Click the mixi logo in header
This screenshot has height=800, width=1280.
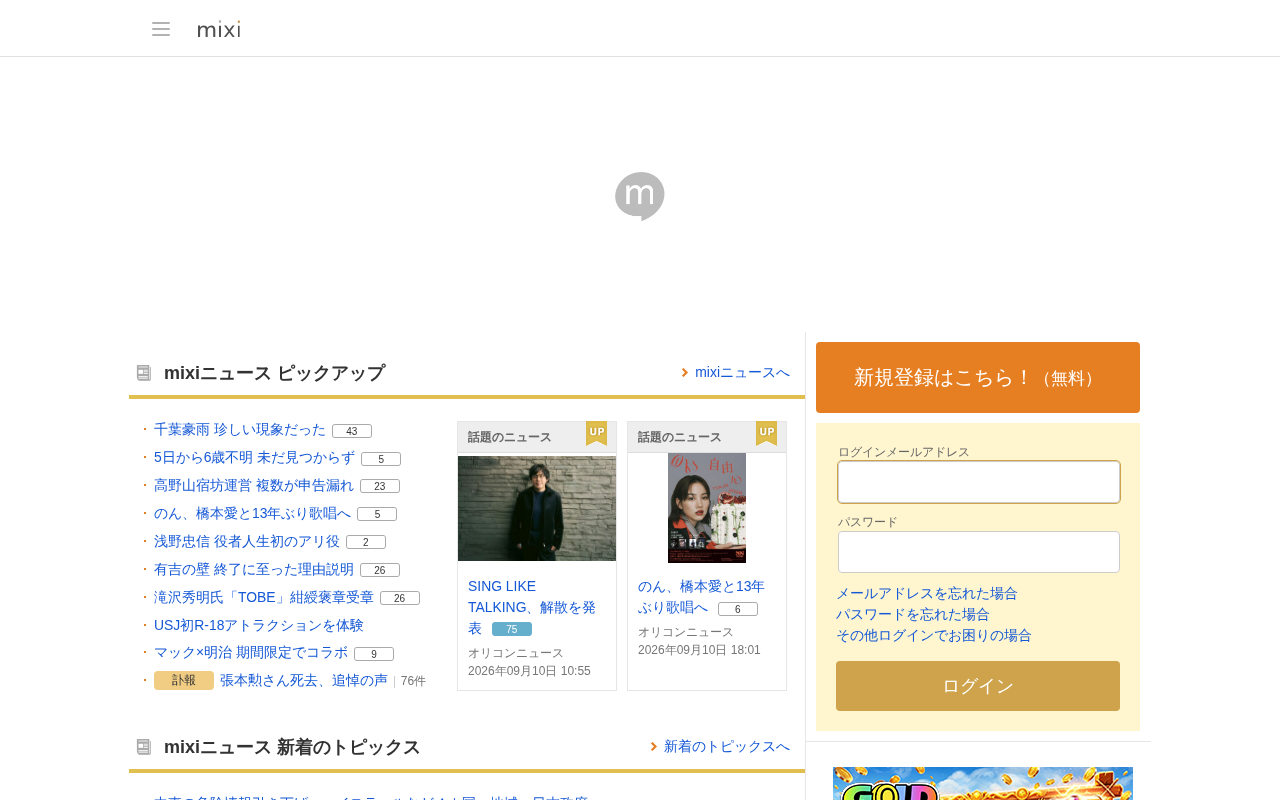click(219, 29)
